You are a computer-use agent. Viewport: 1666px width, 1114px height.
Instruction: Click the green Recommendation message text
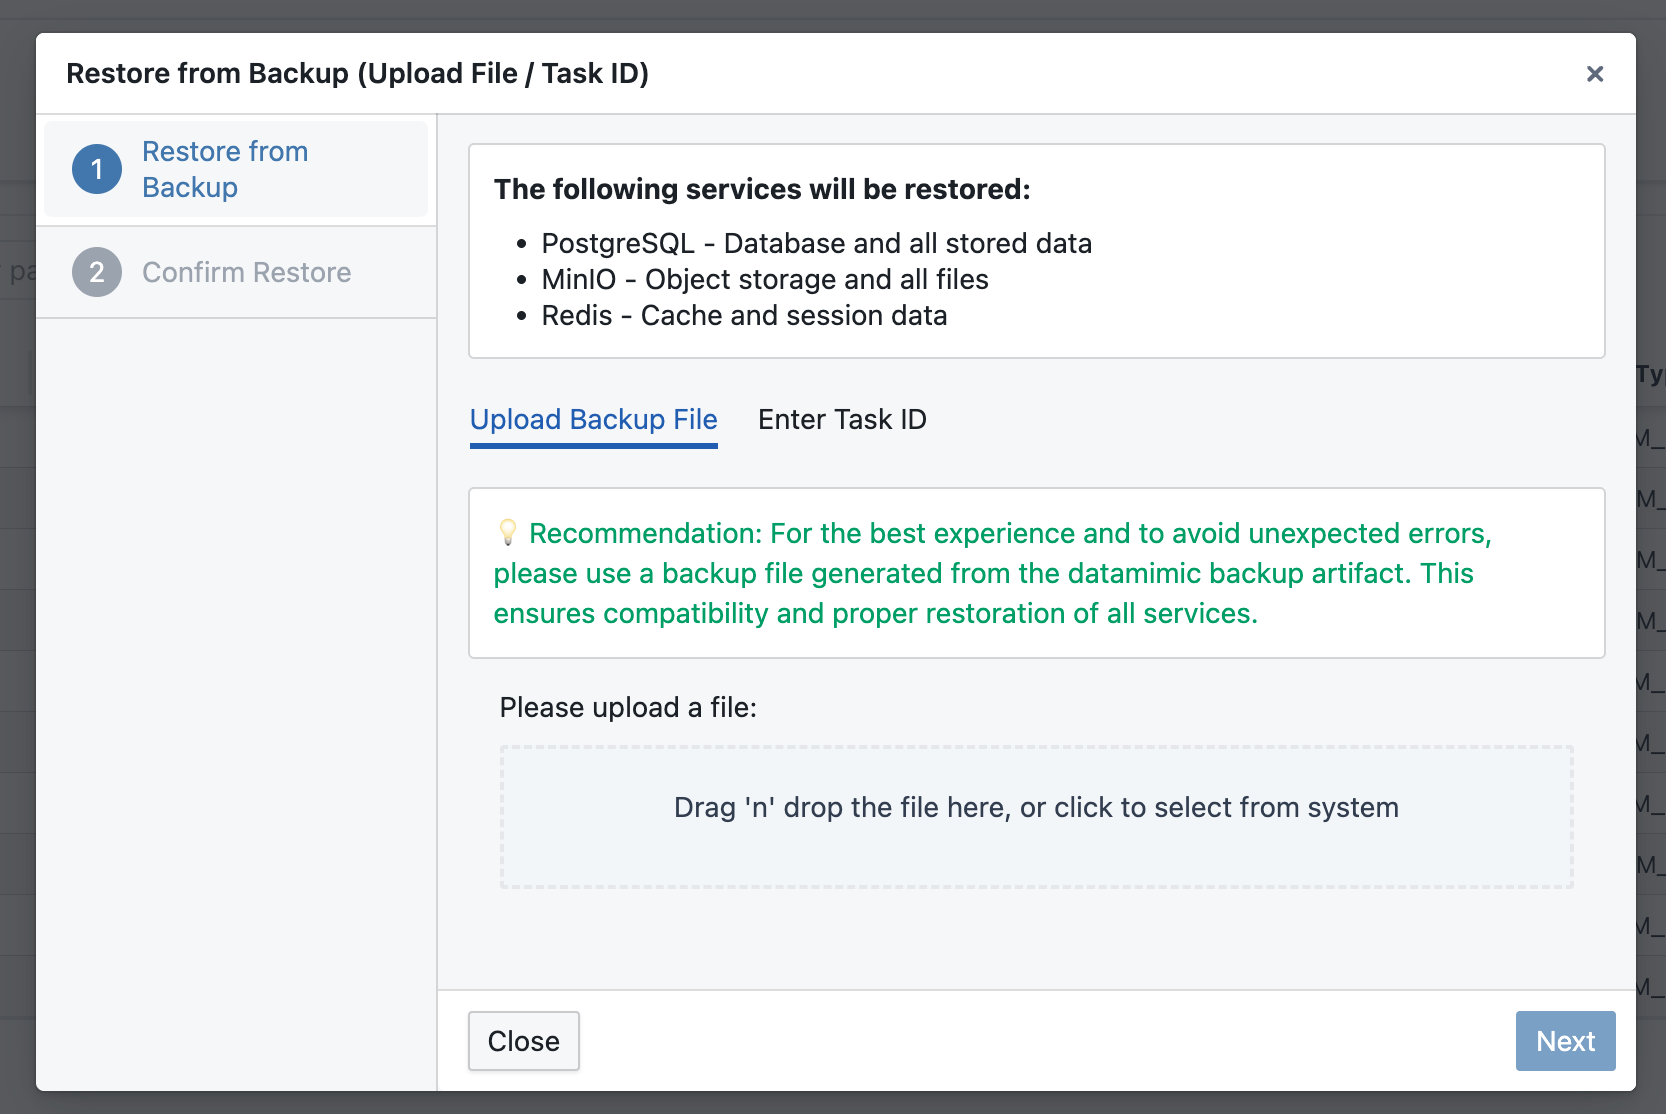pos(993,573)
